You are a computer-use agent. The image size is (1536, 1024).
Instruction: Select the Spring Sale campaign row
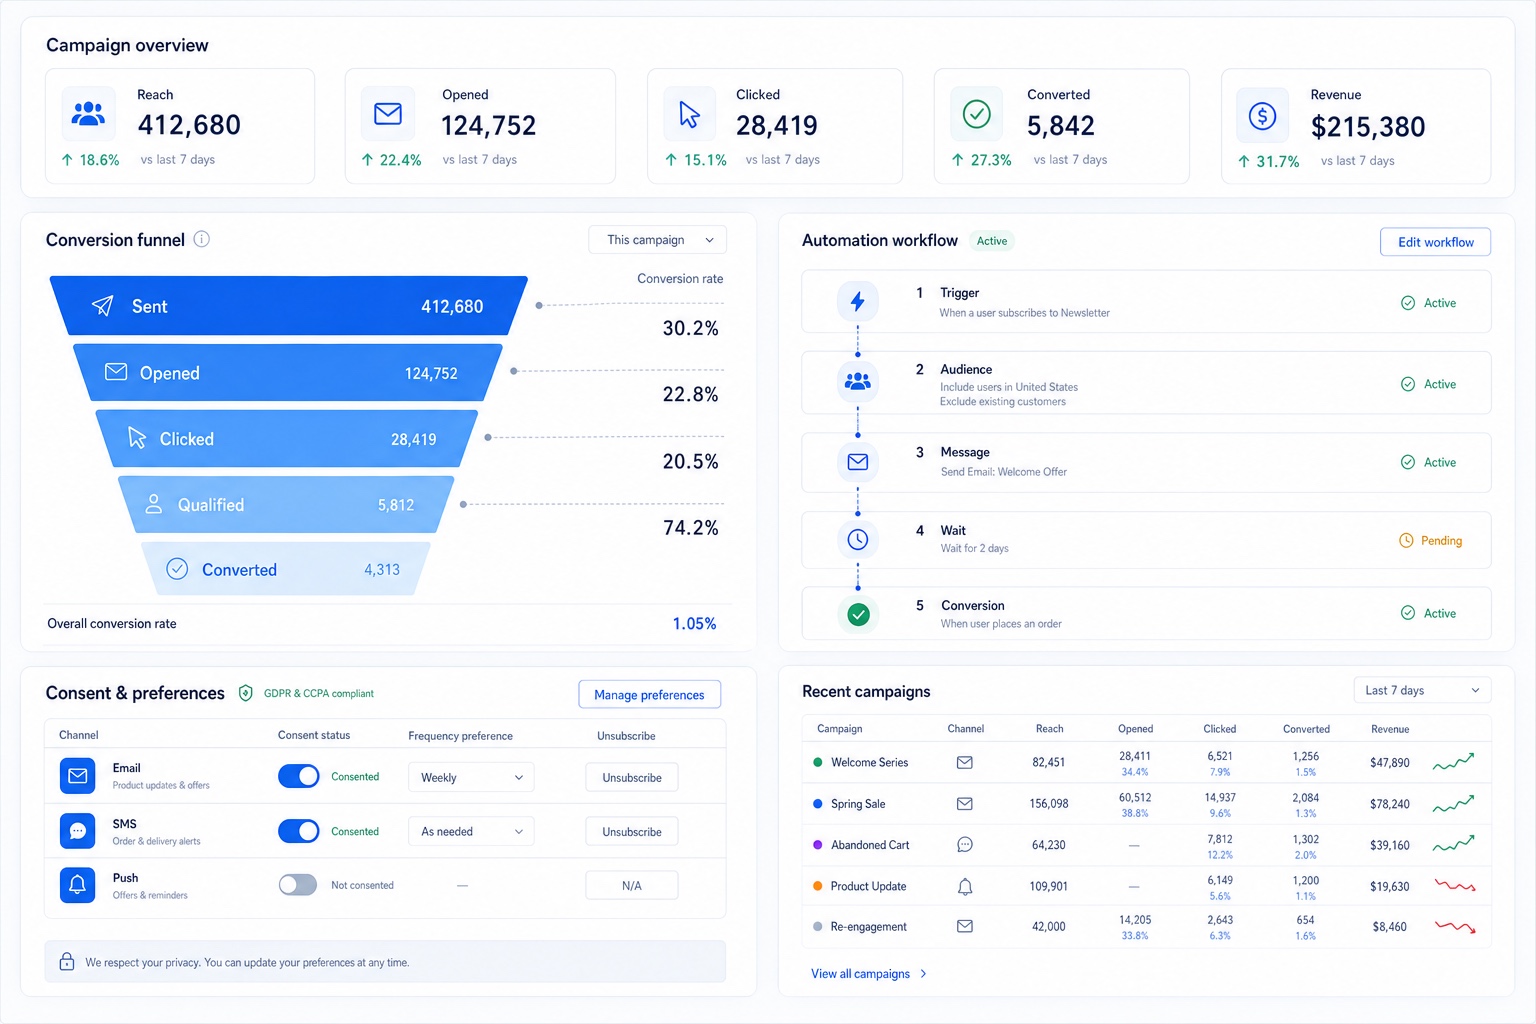[1146, 804]
